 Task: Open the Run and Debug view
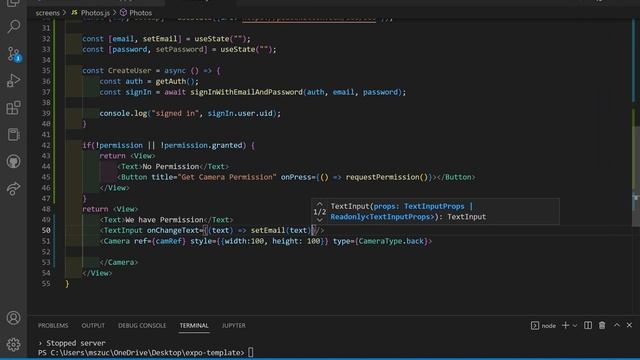tap(13, 80)
